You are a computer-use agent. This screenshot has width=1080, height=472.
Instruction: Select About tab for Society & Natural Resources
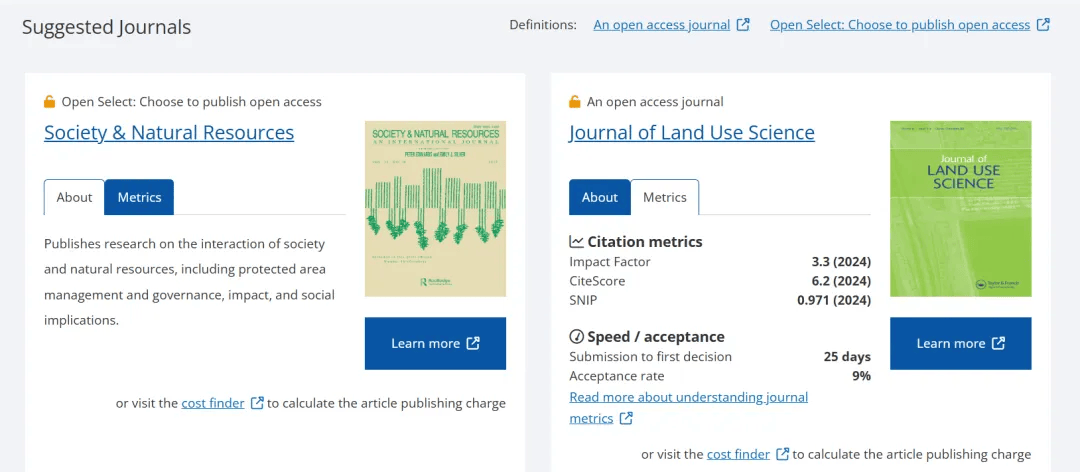click(x=74, y=197)
